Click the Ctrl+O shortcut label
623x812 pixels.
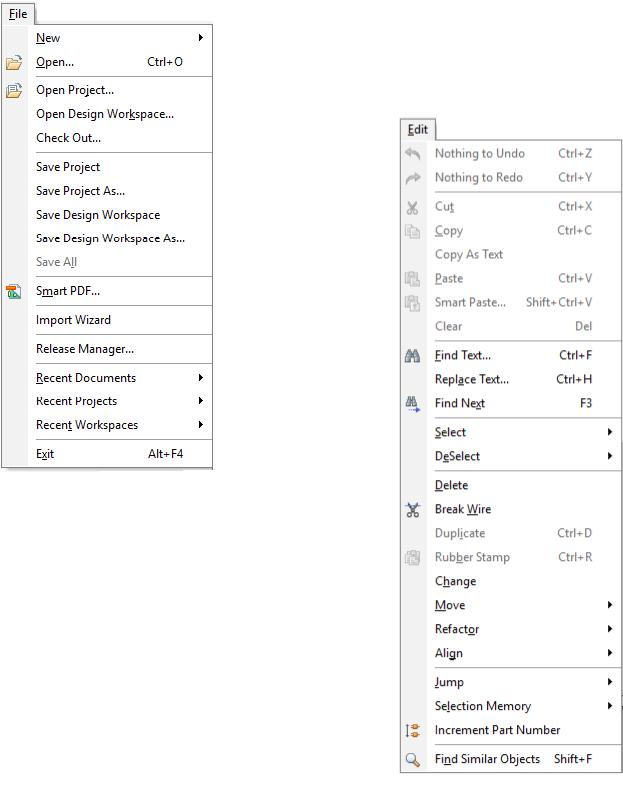(165, 62)
